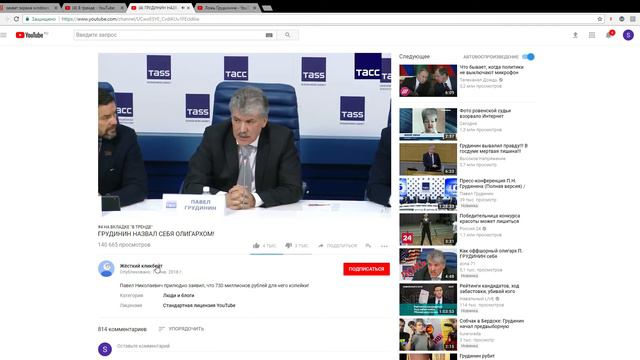
Task: Click the ГРУДИНИН НАЗВАЛ СЕБЯ ОЛИГАРХОМ title
Action: 156,234
